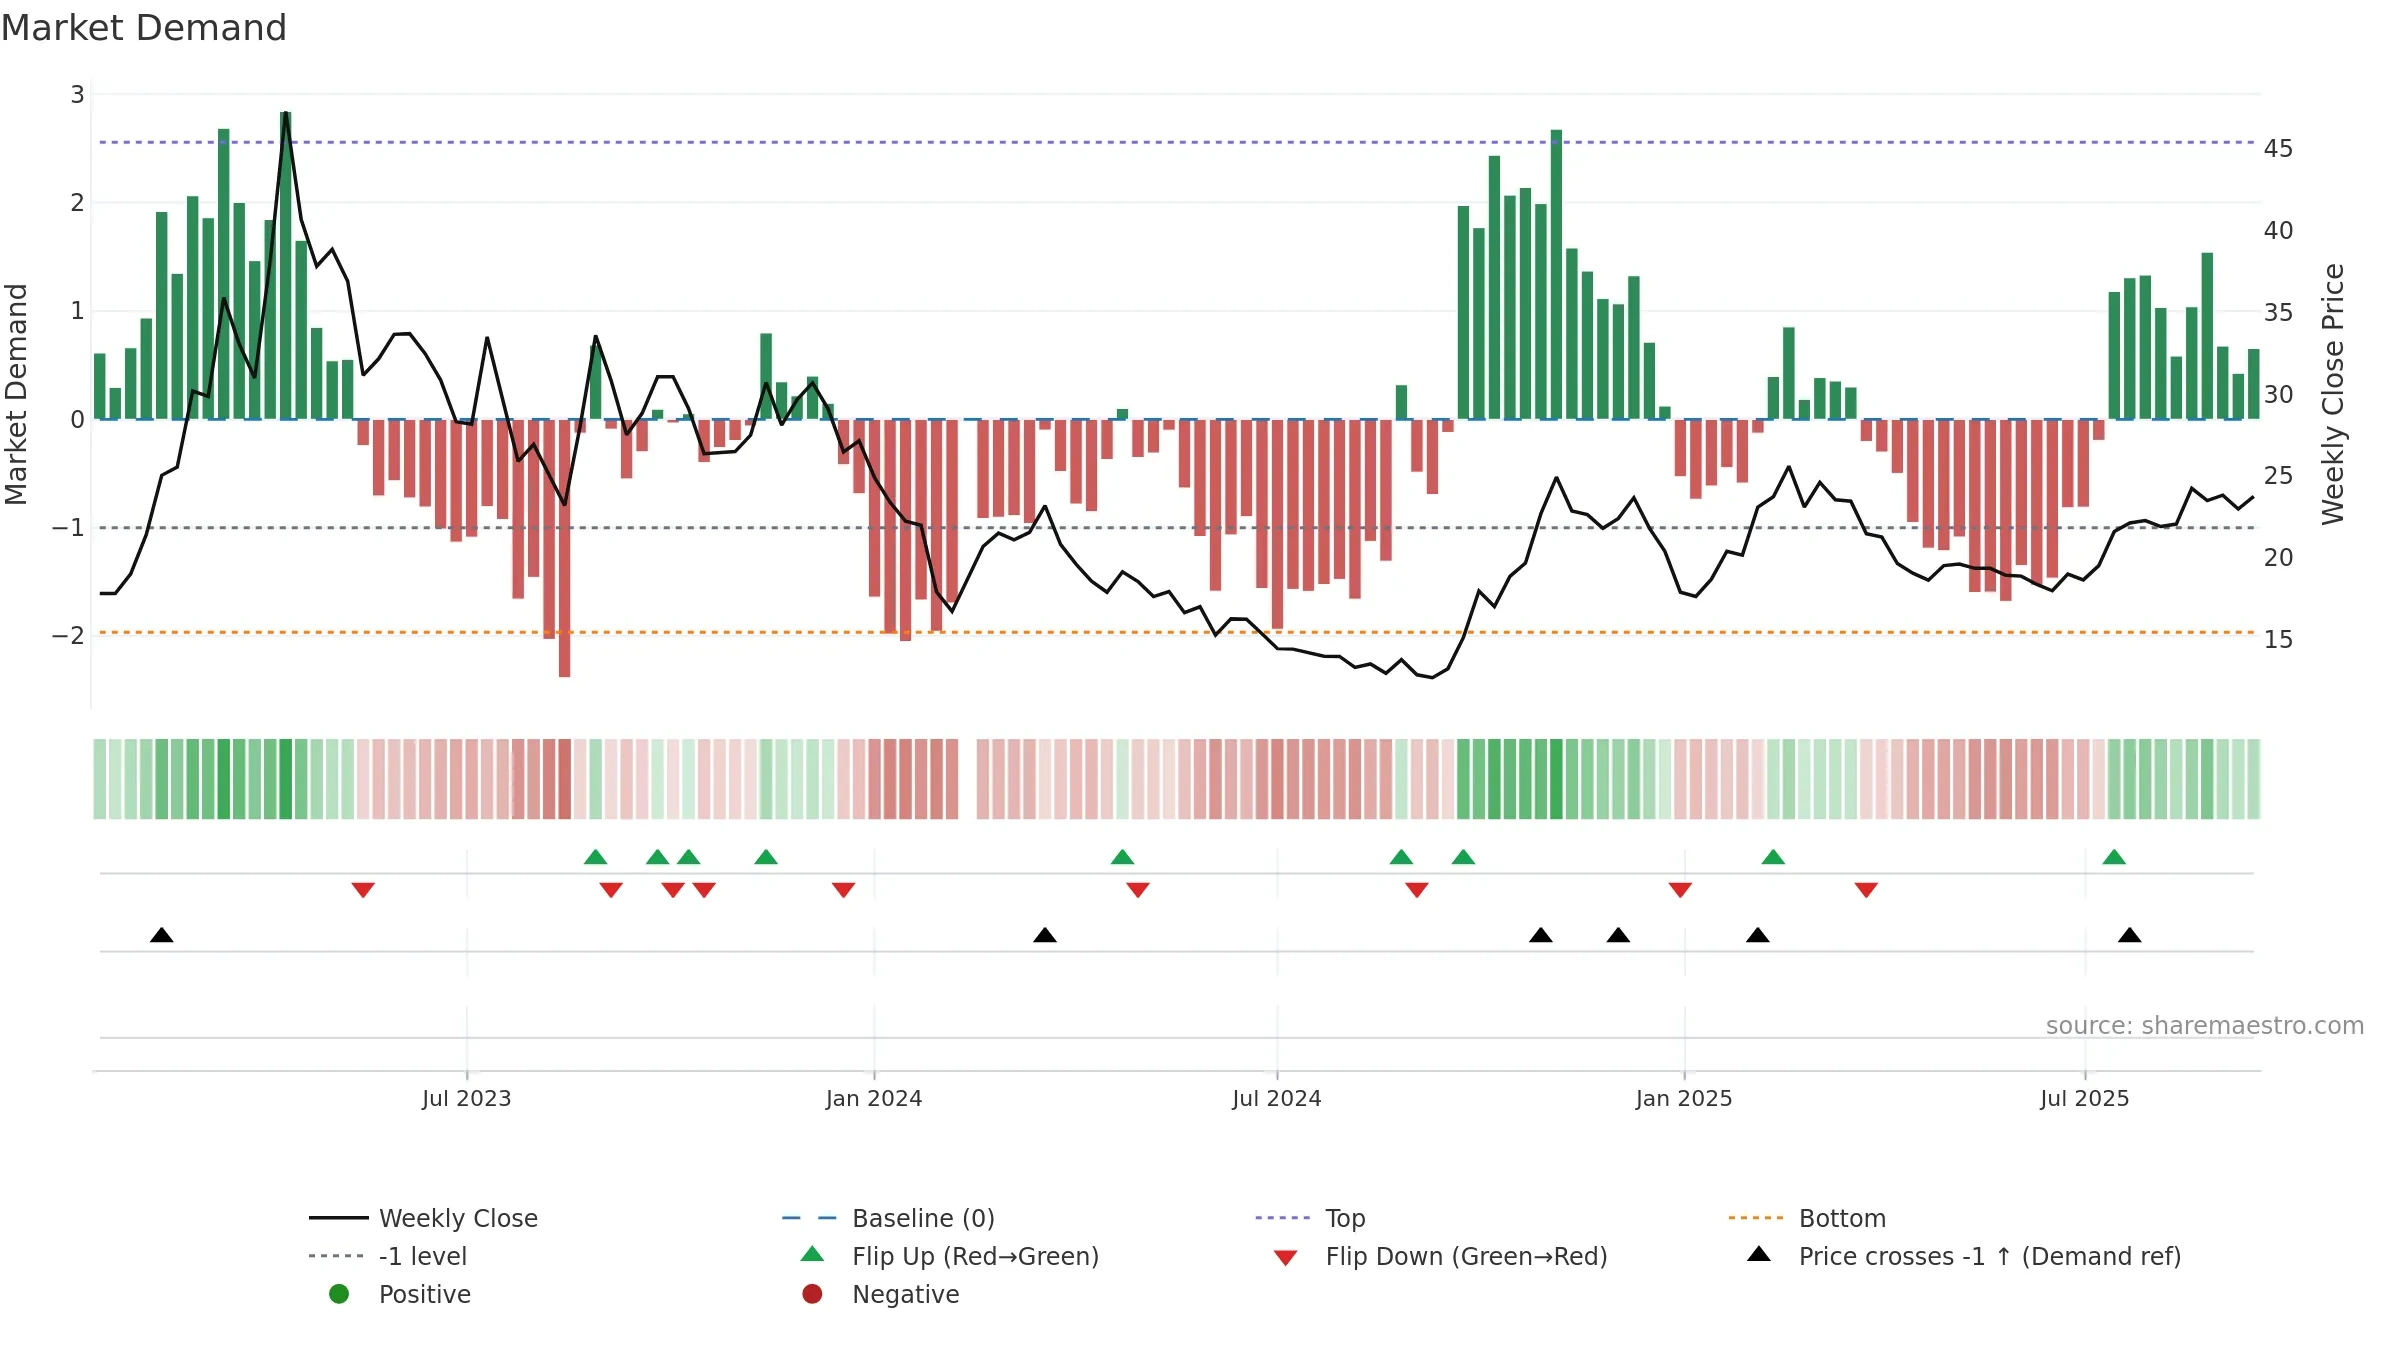This screenshot has height=1350, width=2400.
Task: Toggle the Bottom legend entry
Action: (x=1807, y=1218)
